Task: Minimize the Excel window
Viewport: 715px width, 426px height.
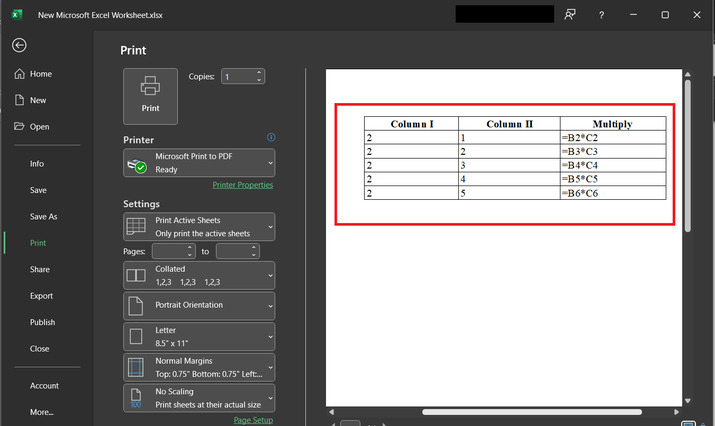Action: pyautogui.click(x=633, y=15)
